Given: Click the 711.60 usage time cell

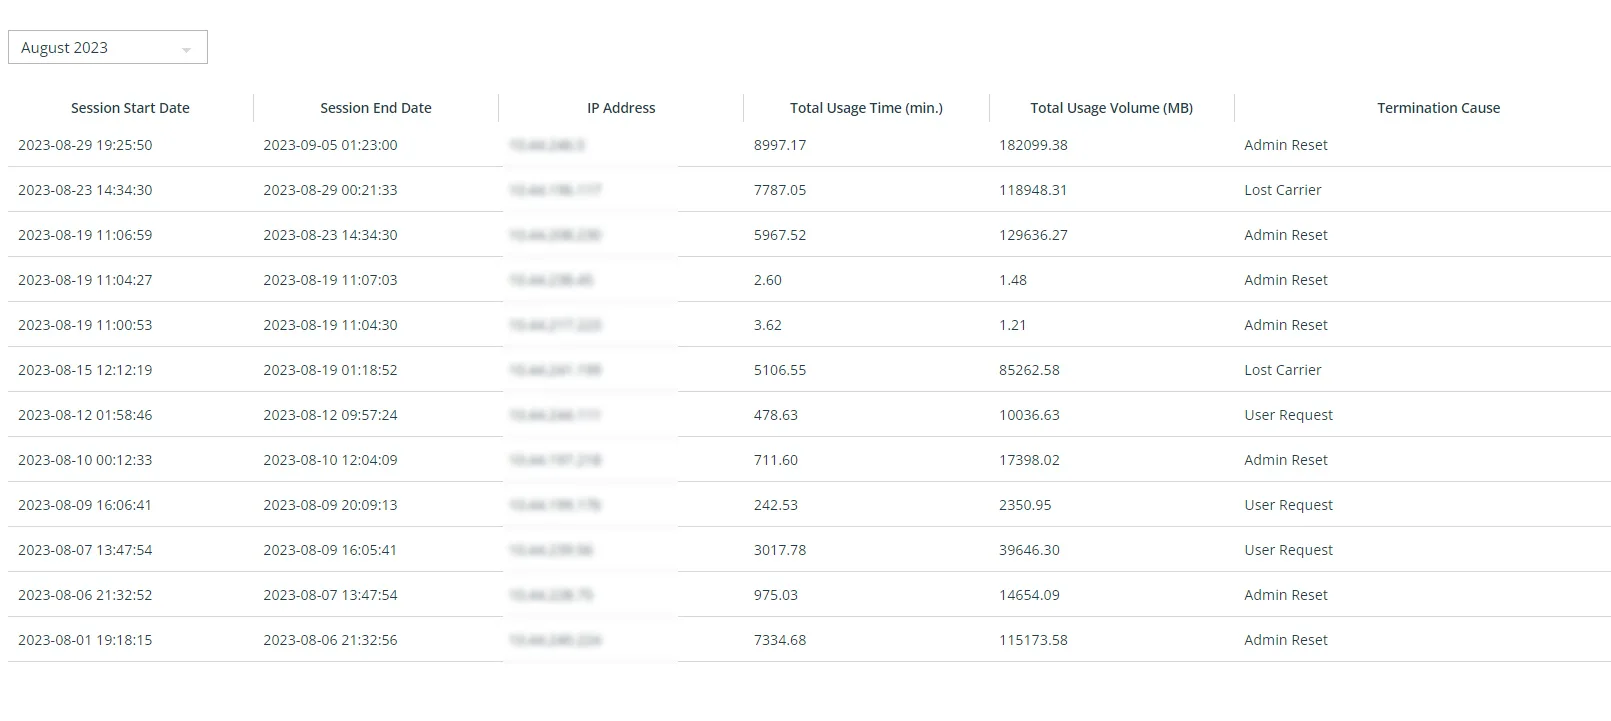Looking at the screenshot, I should [776, 460].
